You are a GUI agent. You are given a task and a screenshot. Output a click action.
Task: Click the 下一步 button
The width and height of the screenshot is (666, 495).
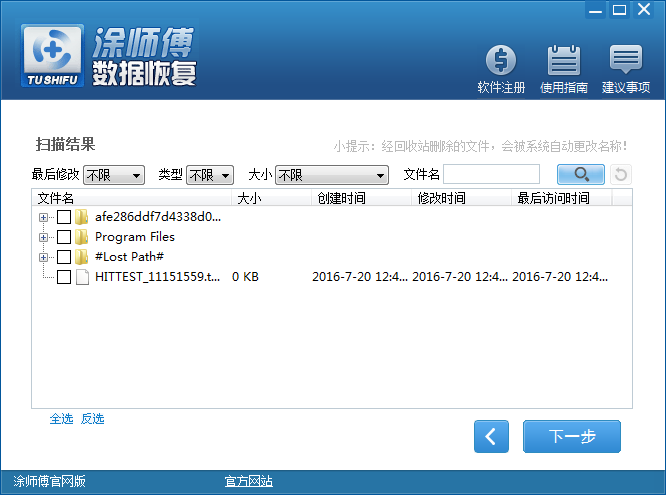click(572, 436)
